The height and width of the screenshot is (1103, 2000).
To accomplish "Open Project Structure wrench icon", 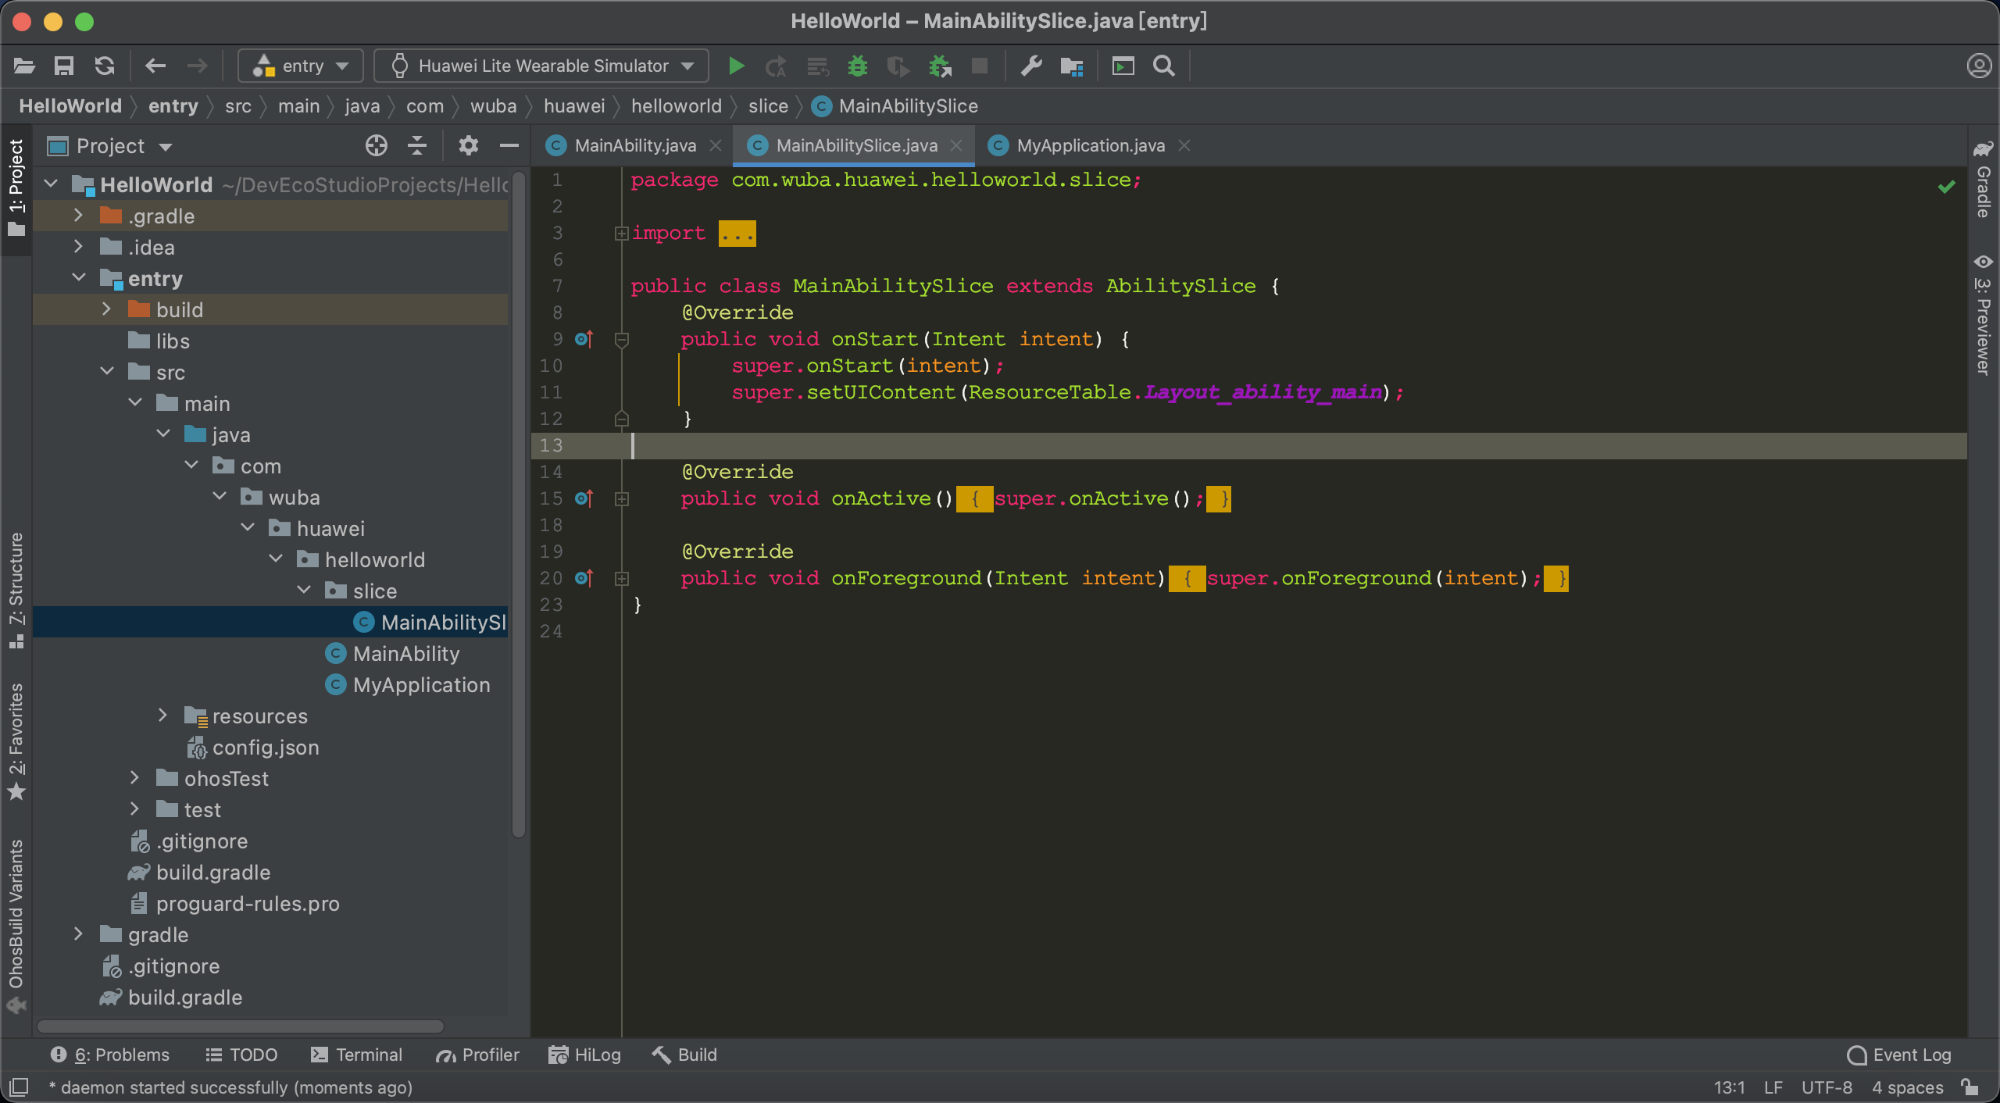I will pyautogui.click(x=1031, y=66).
